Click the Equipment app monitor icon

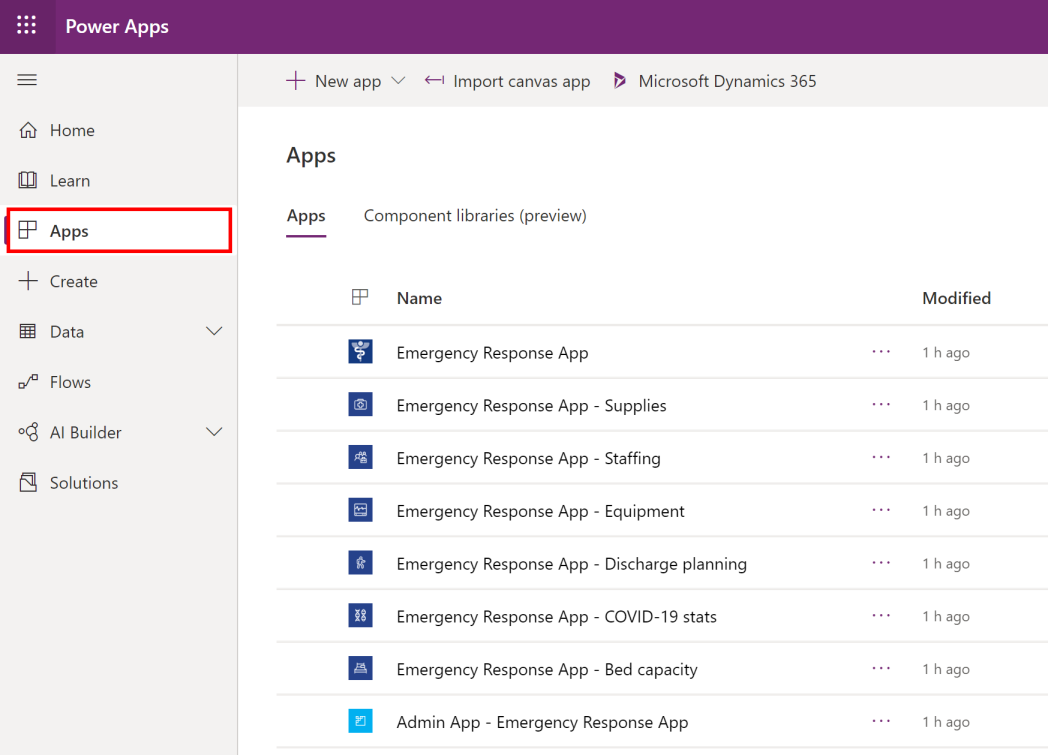point(360,511)
